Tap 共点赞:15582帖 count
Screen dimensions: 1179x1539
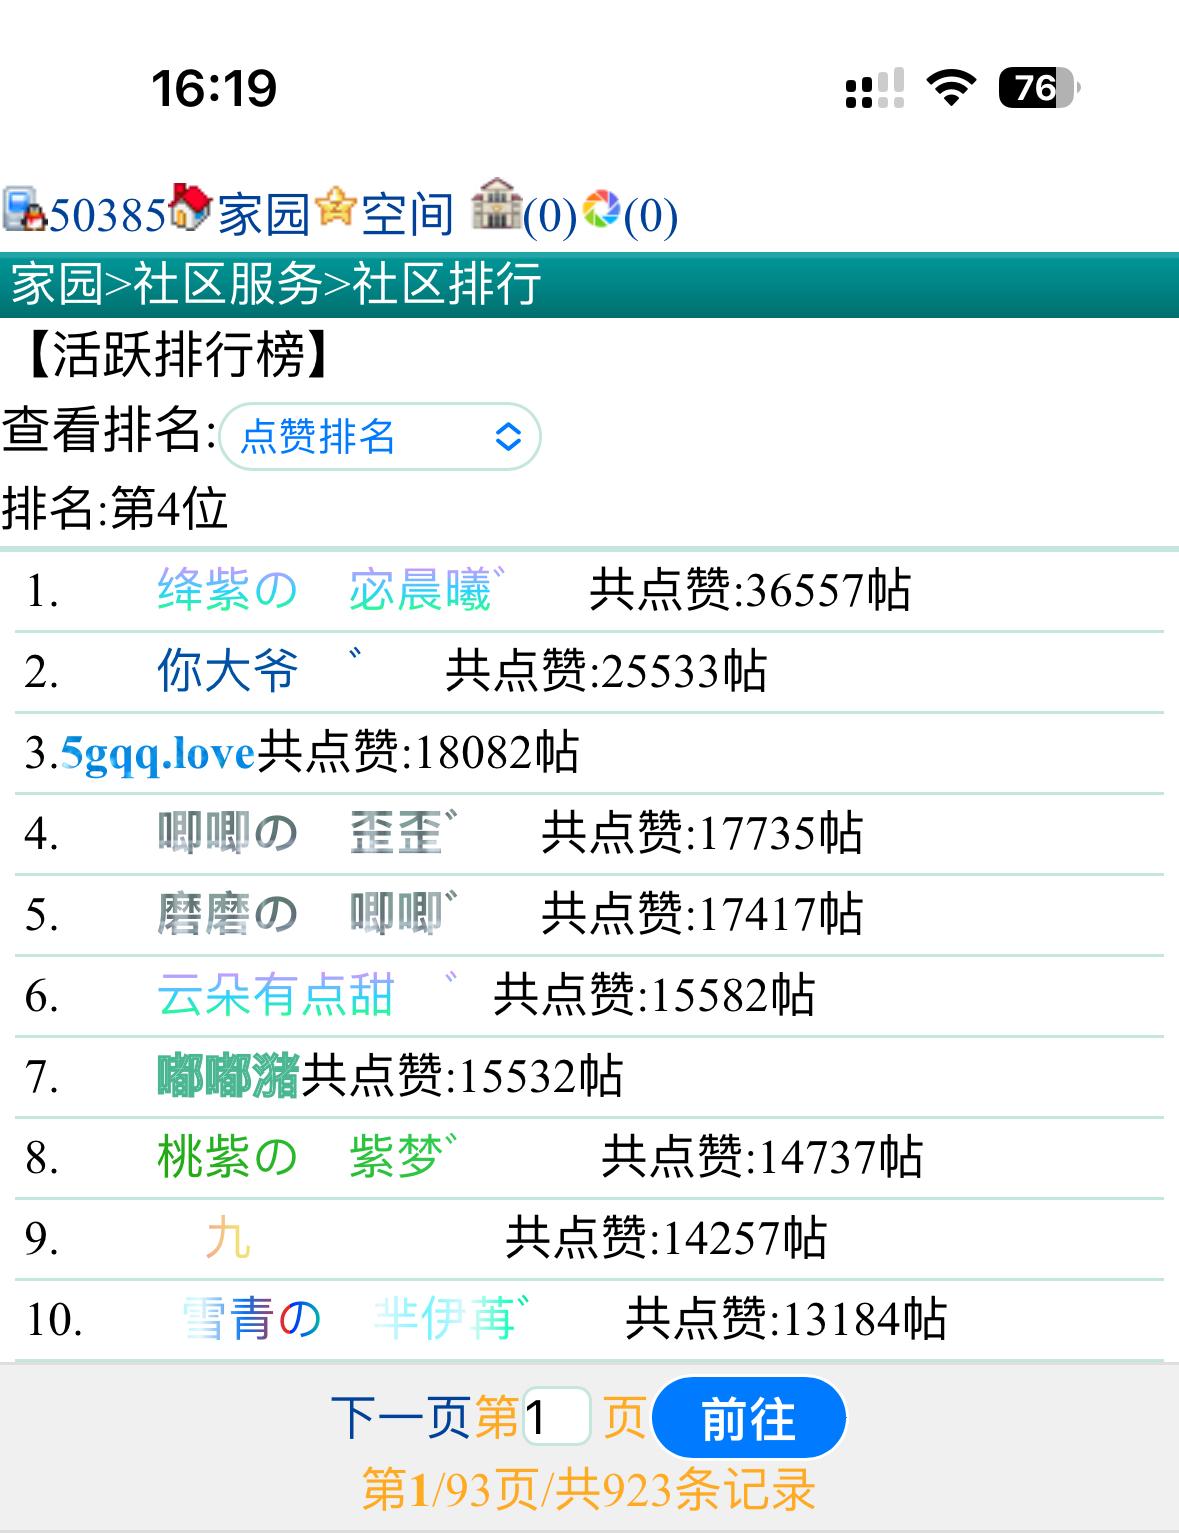[x=654, y=995]
